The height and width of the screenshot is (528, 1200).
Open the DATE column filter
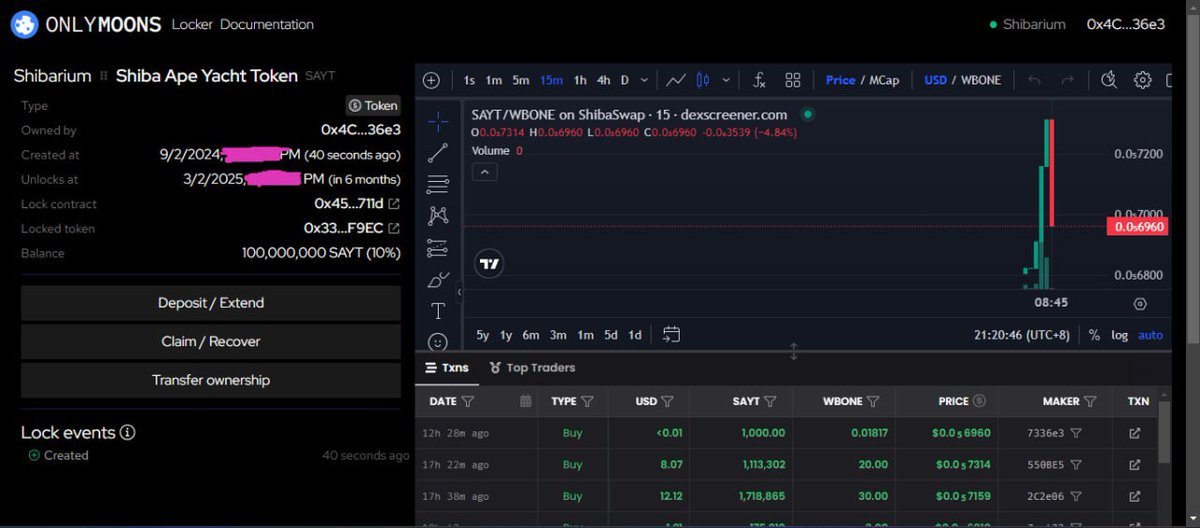click(x=468, y=401)
